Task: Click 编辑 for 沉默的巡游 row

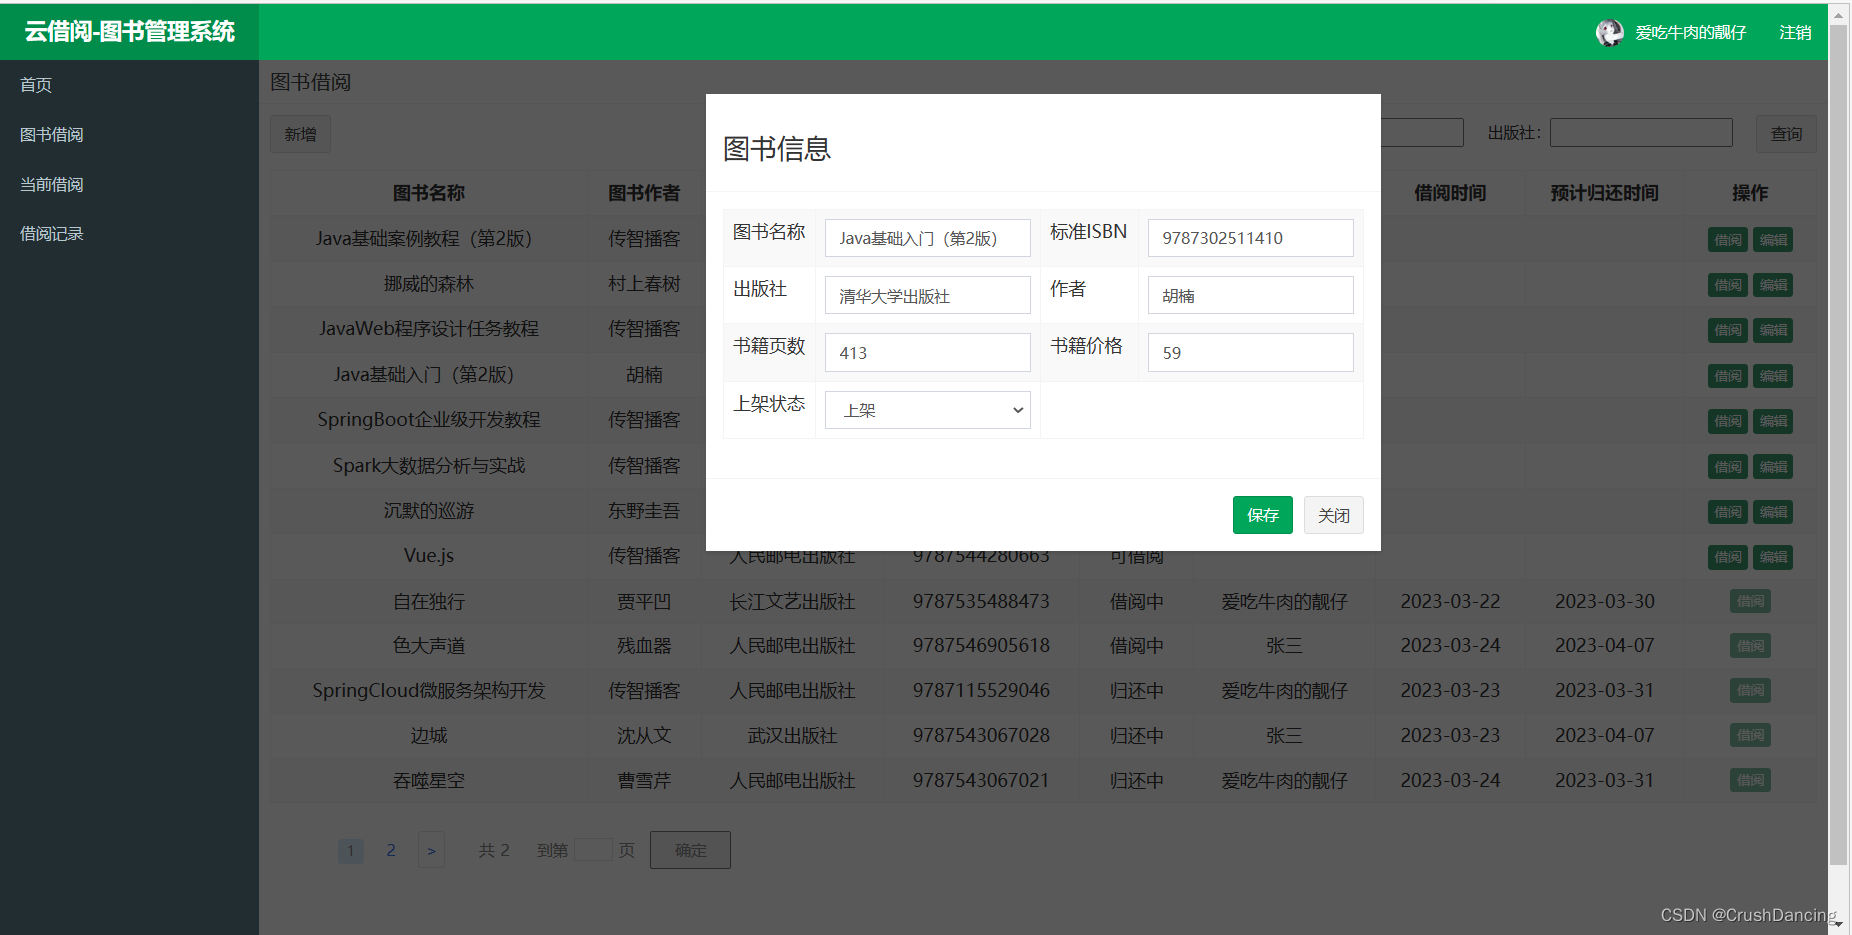Action: click(x=1773, y=512)
